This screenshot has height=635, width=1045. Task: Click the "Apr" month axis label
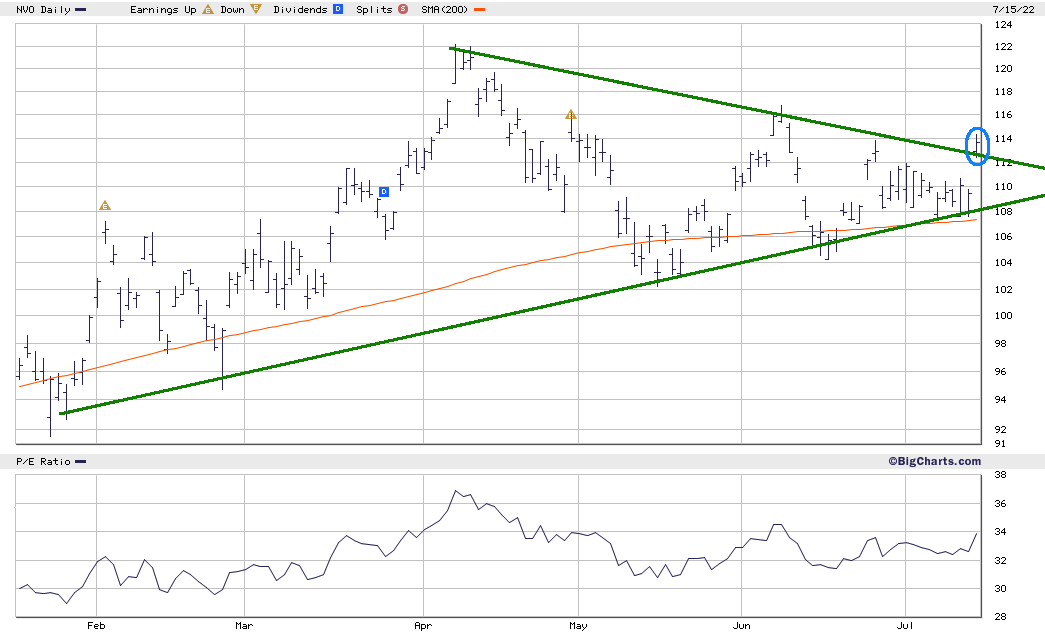coord(423,625)
